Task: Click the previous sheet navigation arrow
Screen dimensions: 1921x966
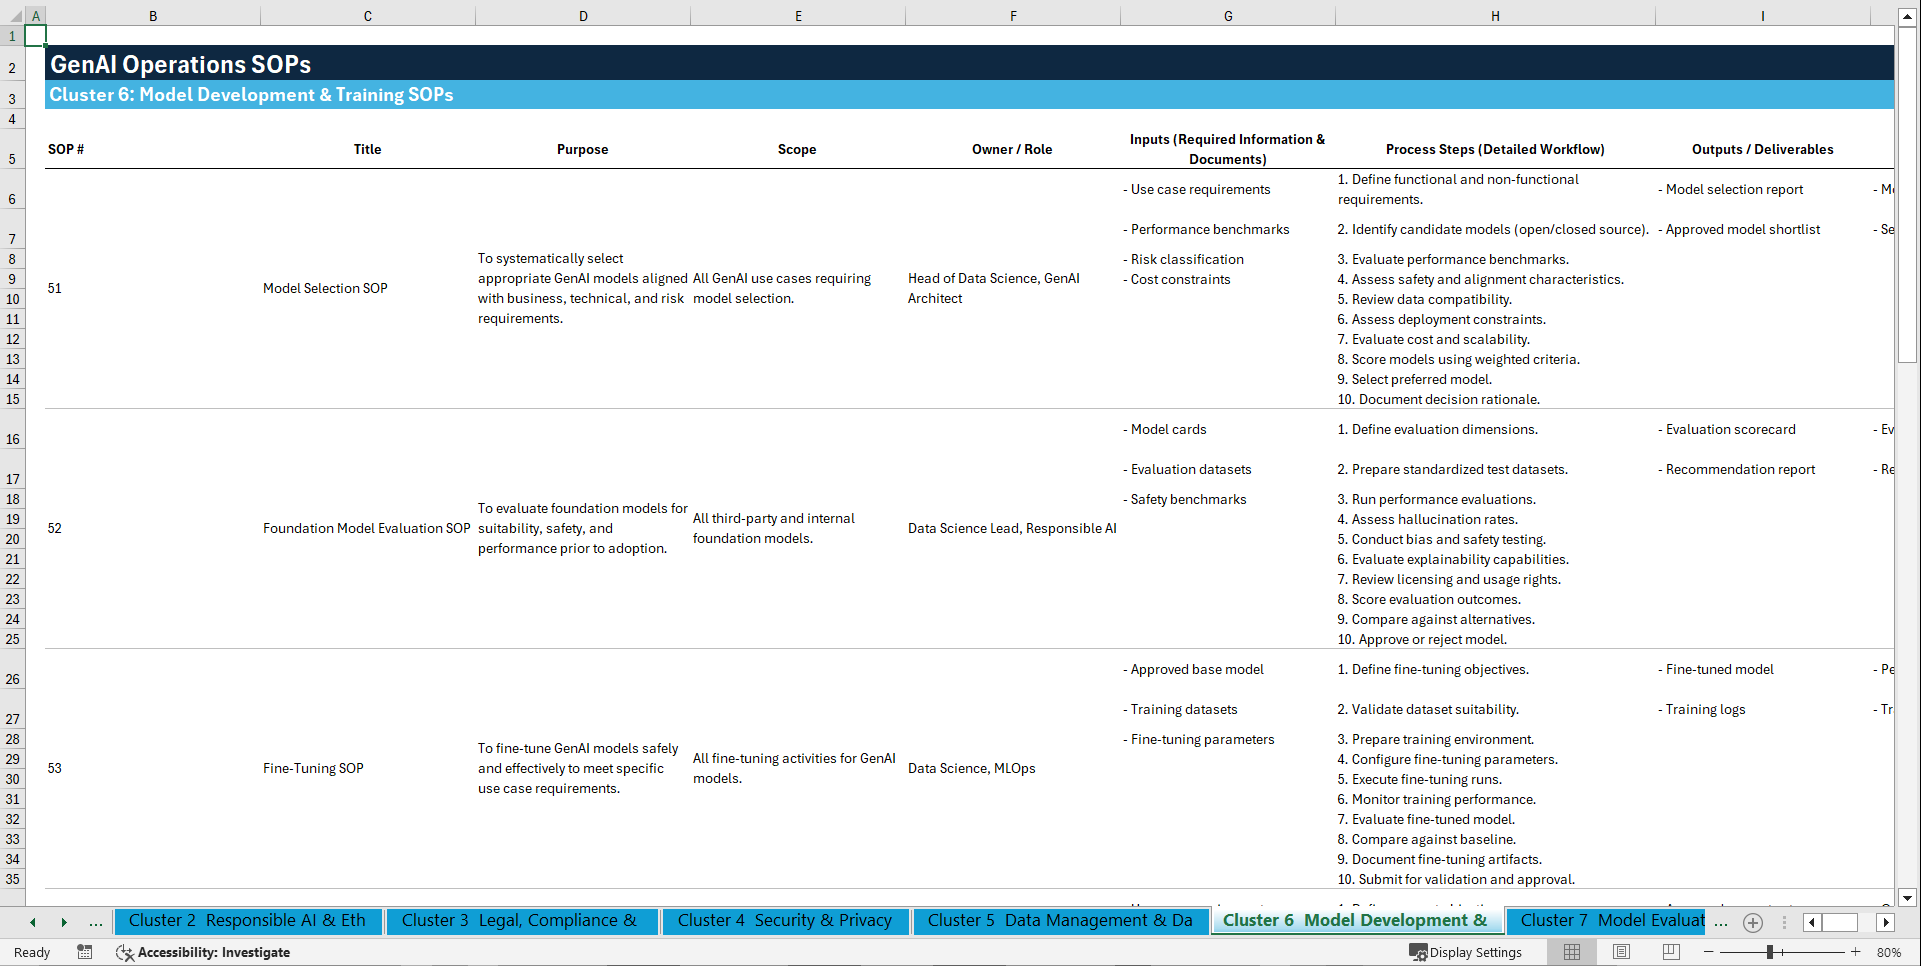Action: (x=31, y=922)
